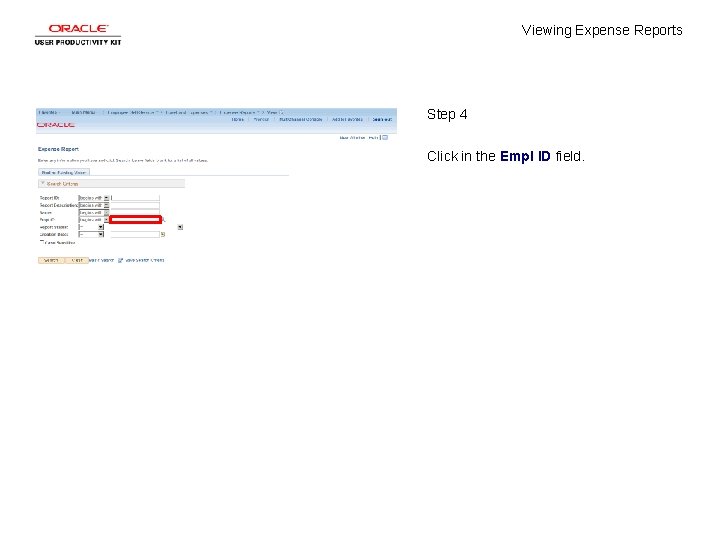Open the Report Status value dropdown arrow
The image size is (720, 540).
click(180, 227)
